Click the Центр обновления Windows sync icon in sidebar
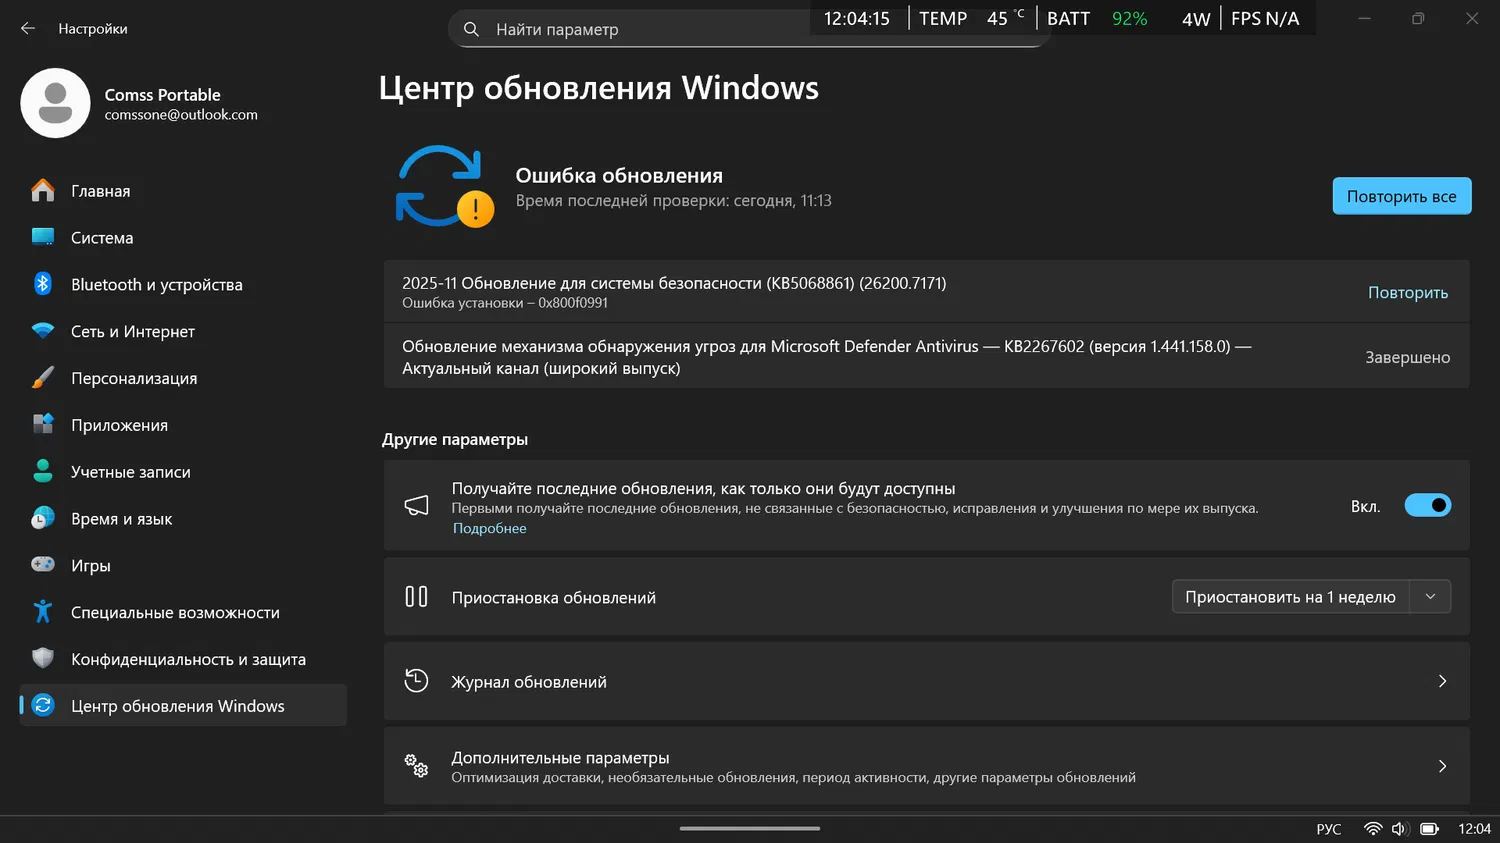Viewport: 1500px width, 843px height. (43, 706)
